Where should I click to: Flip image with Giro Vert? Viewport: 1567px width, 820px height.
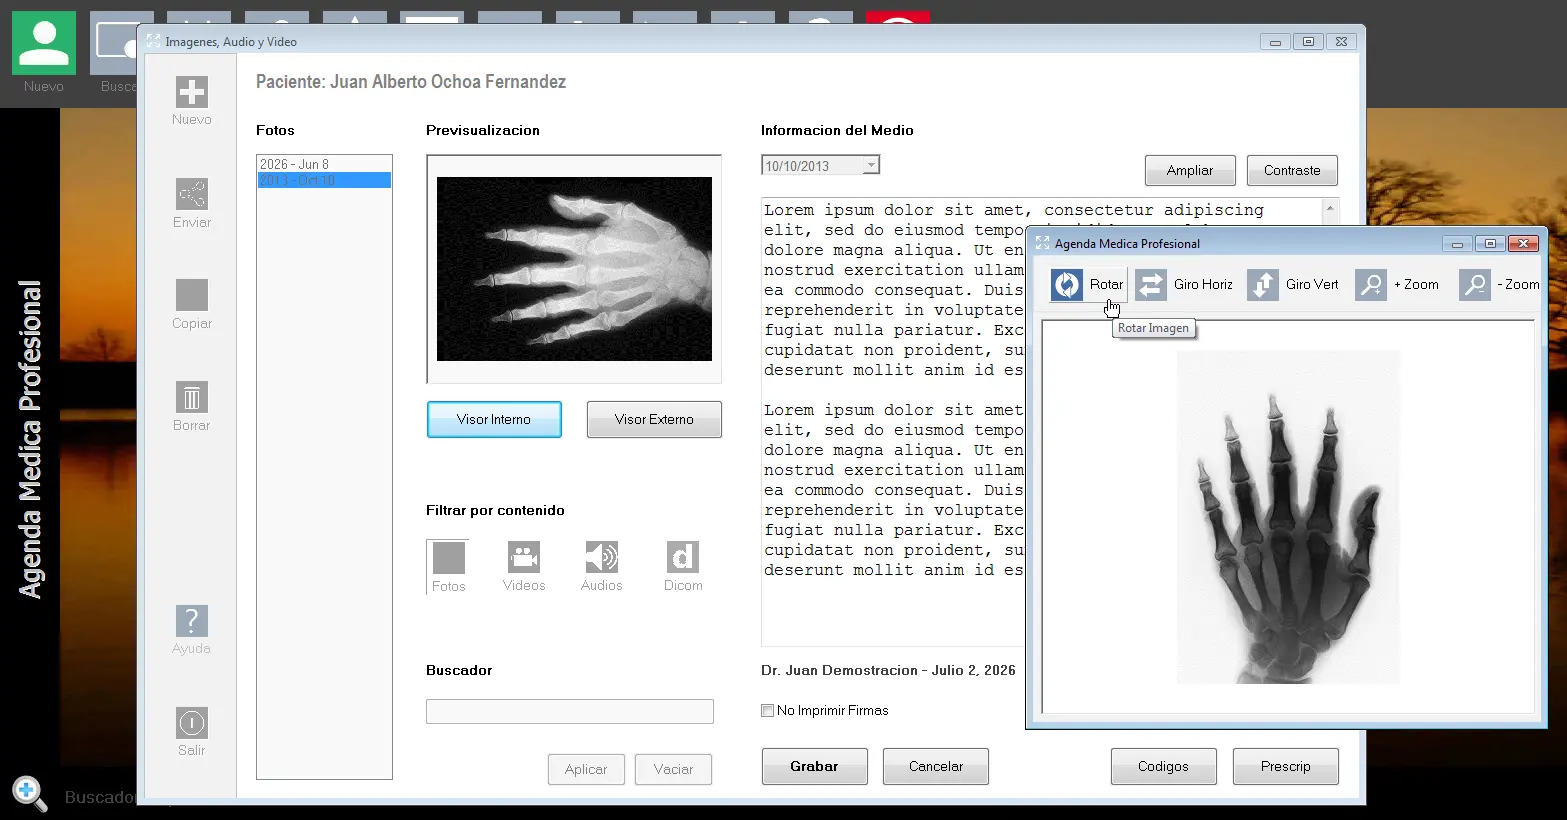tap(1293, 285)
